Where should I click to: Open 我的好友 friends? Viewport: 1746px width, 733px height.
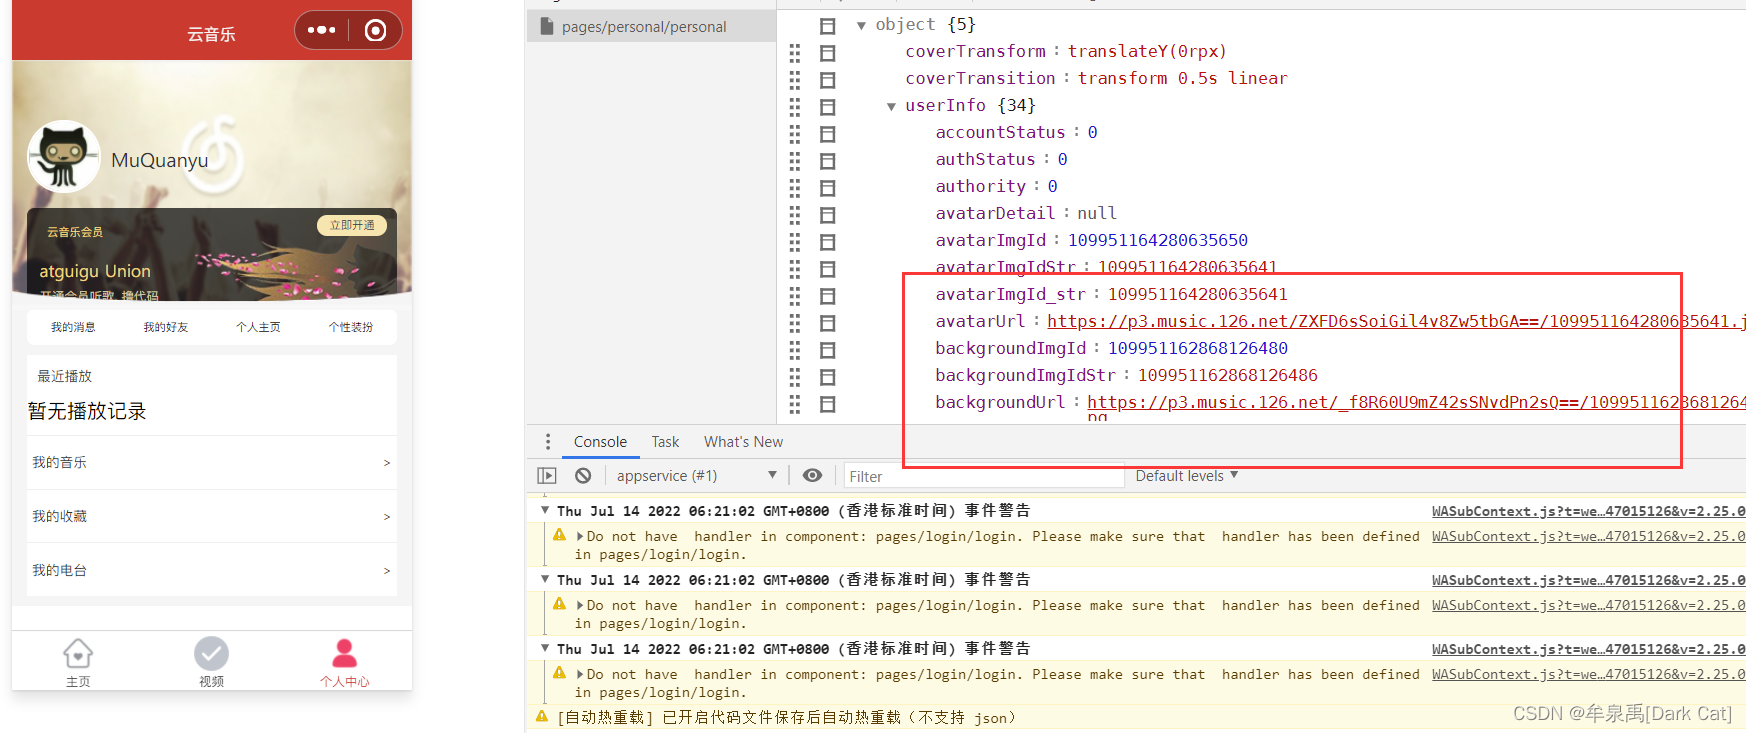pyautogui.click(x=165, y=327)
